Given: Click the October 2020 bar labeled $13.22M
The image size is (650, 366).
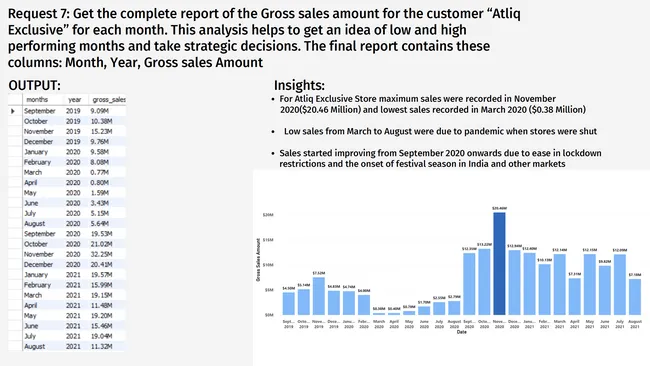Looking at the screenshot, I should [484, 282].
